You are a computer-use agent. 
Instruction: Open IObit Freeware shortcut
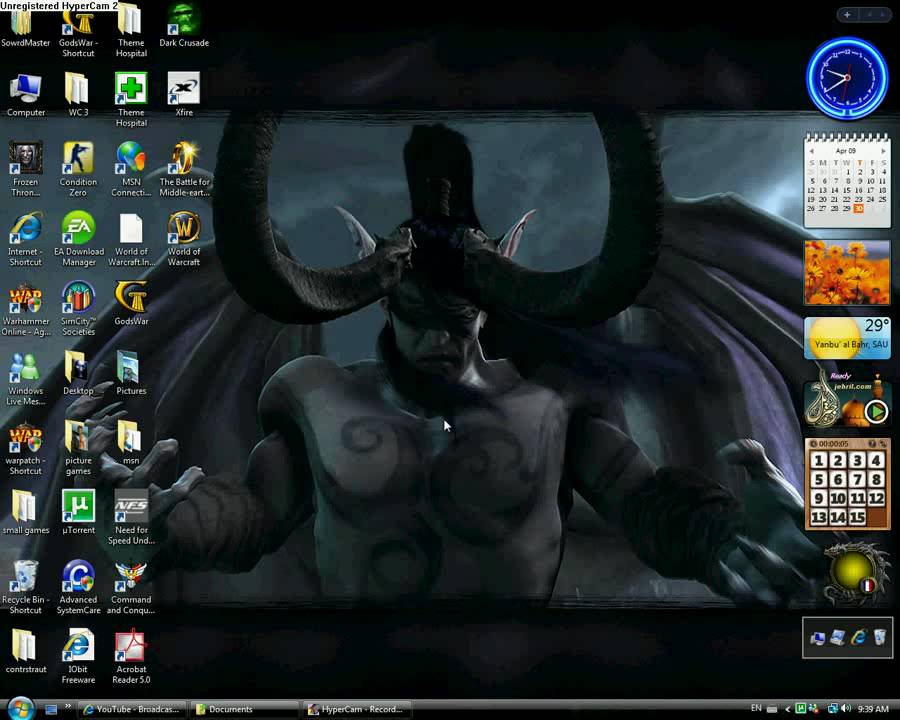[78, 656]
